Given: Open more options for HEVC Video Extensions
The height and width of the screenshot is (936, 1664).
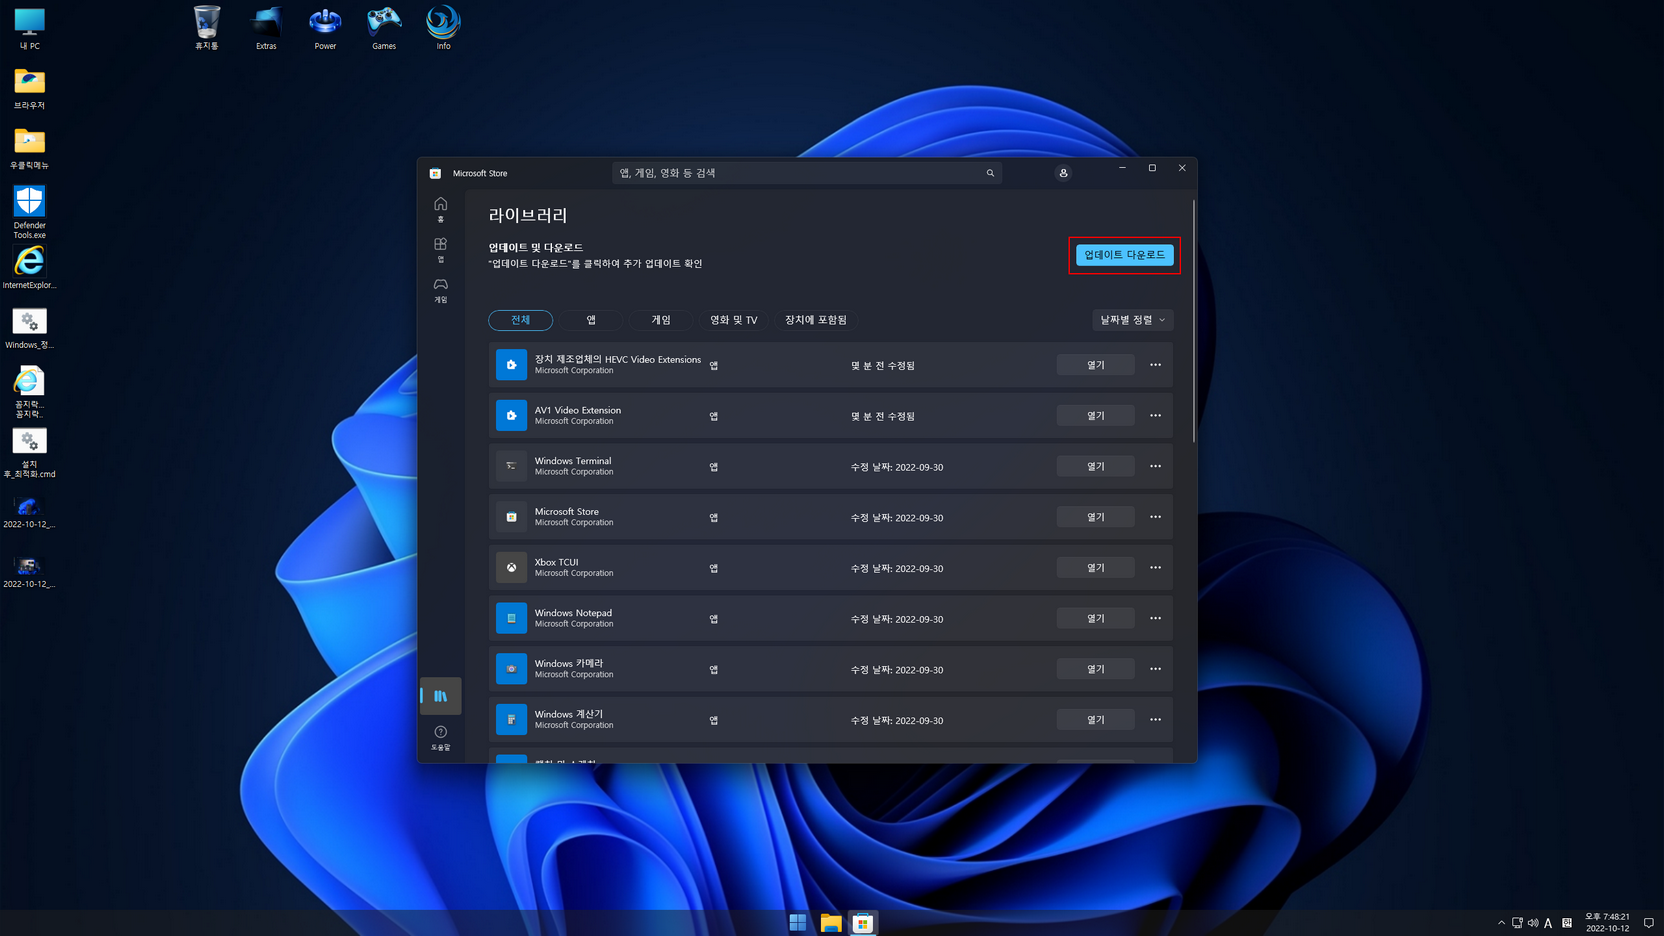Looking at the screenshot, I should (x=1155, y=365).
